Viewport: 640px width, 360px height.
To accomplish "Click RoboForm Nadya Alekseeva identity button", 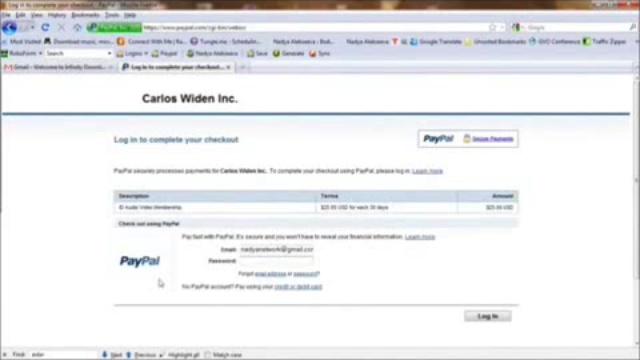I will click(212, 53).
